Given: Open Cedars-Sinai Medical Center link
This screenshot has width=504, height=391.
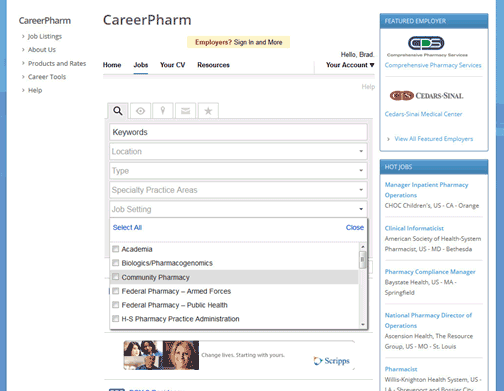Looking at the screenshot, I should [x=423, y=114].
